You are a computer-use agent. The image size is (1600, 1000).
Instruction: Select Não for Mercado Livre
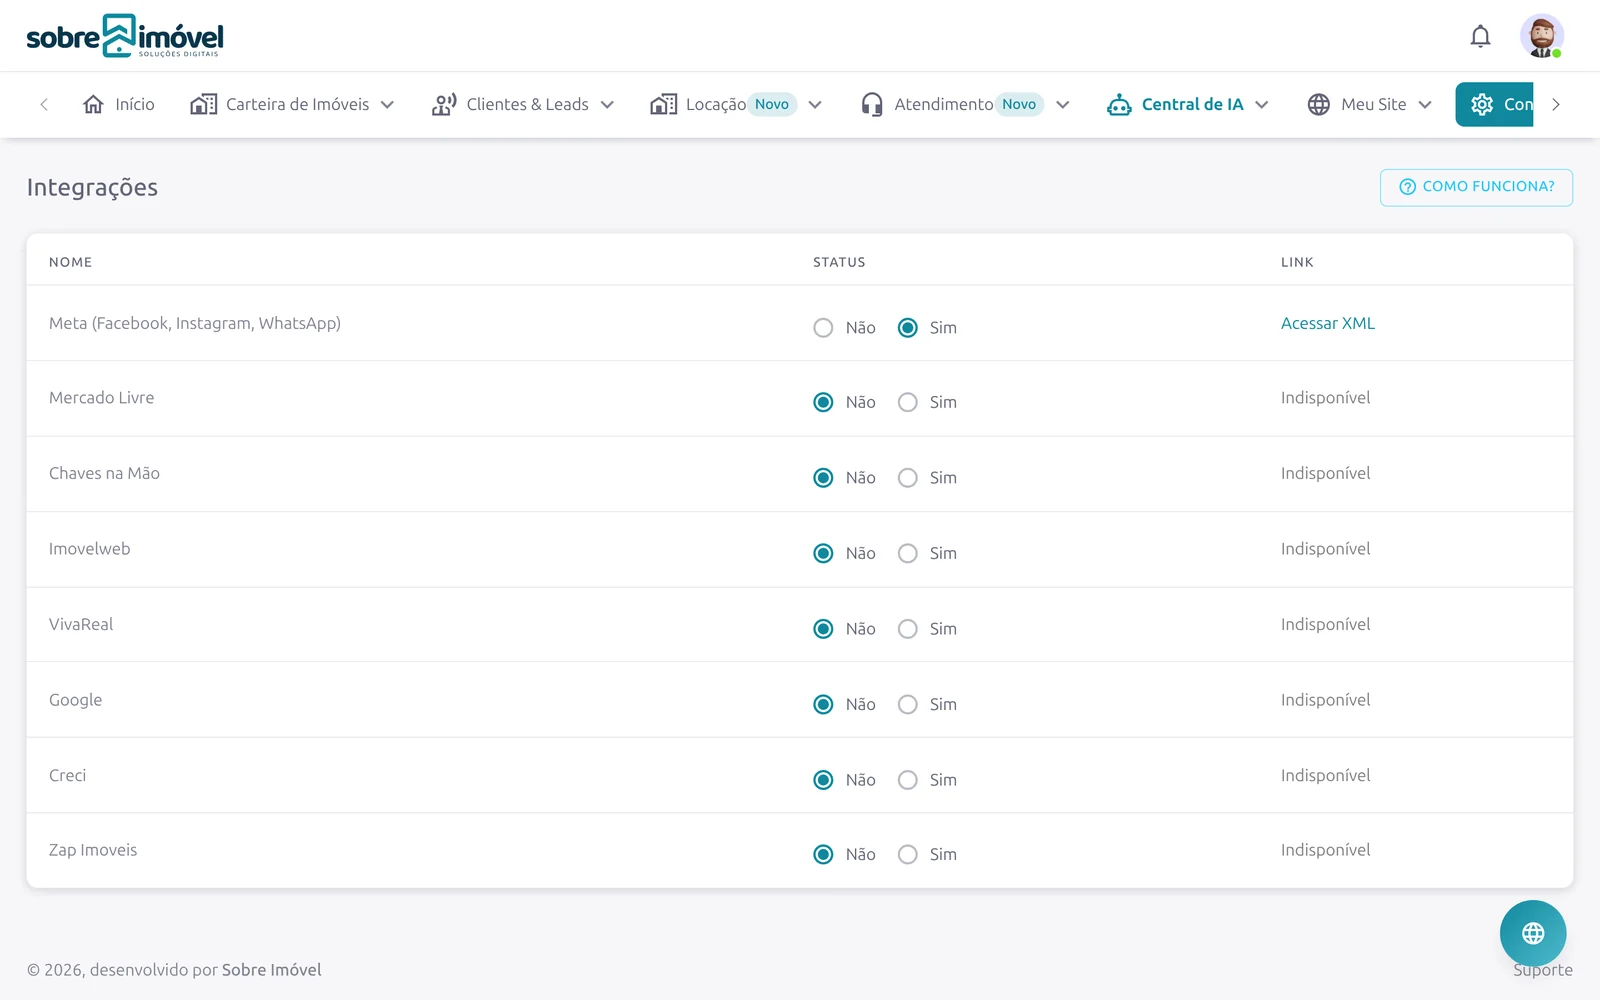pyautogui.click(x=823, y=402)
